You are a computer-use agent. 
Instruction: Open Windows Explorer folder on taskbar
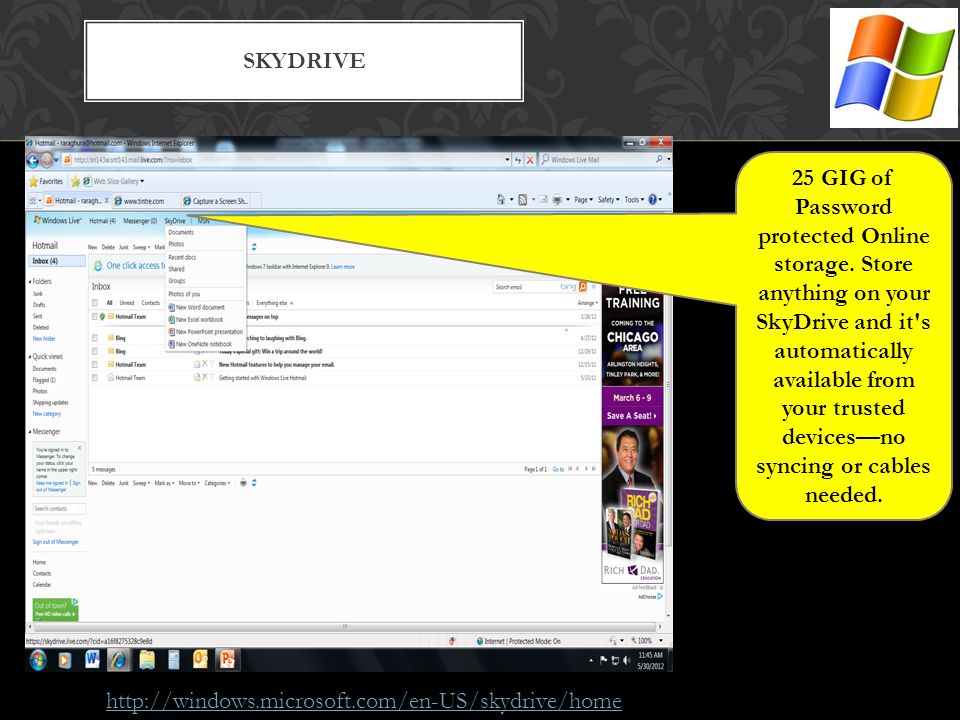tap(146, 660)
